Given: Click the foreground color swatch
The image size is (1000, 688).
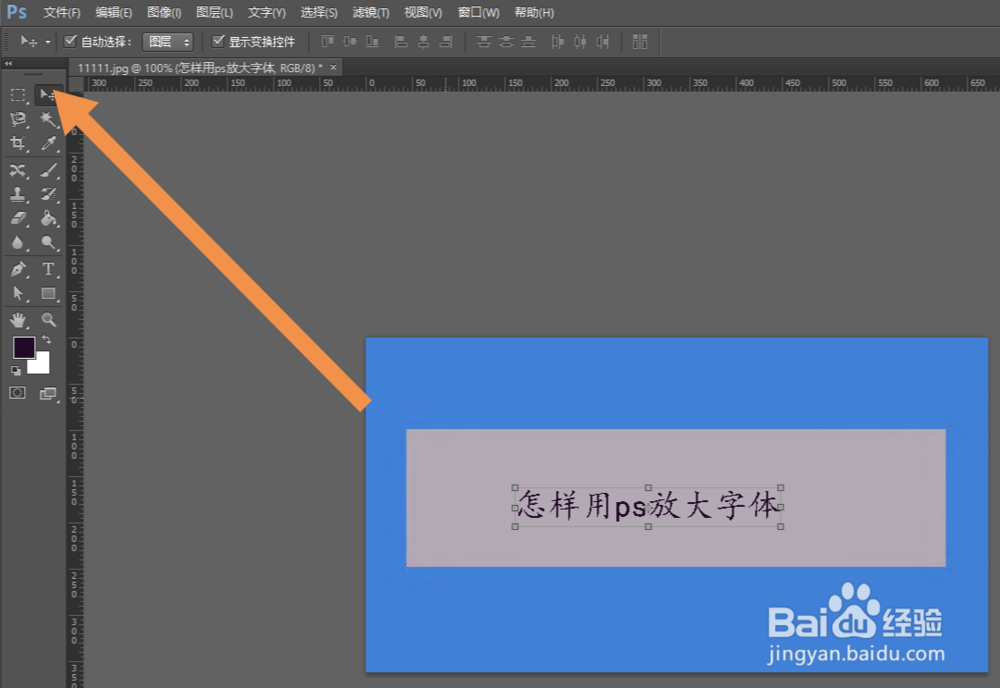Looking at the screenshot, I should coord(23,347).
